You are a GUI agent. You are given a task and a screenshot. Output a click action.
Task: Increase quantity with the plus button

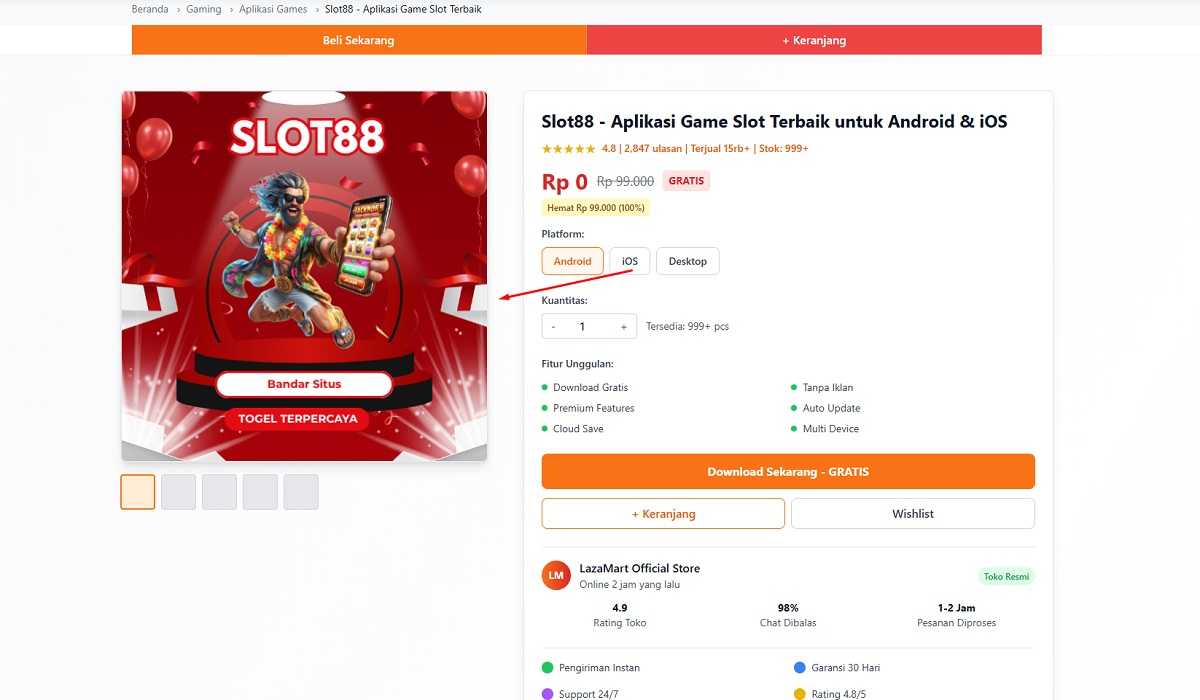tap(624, 327)
